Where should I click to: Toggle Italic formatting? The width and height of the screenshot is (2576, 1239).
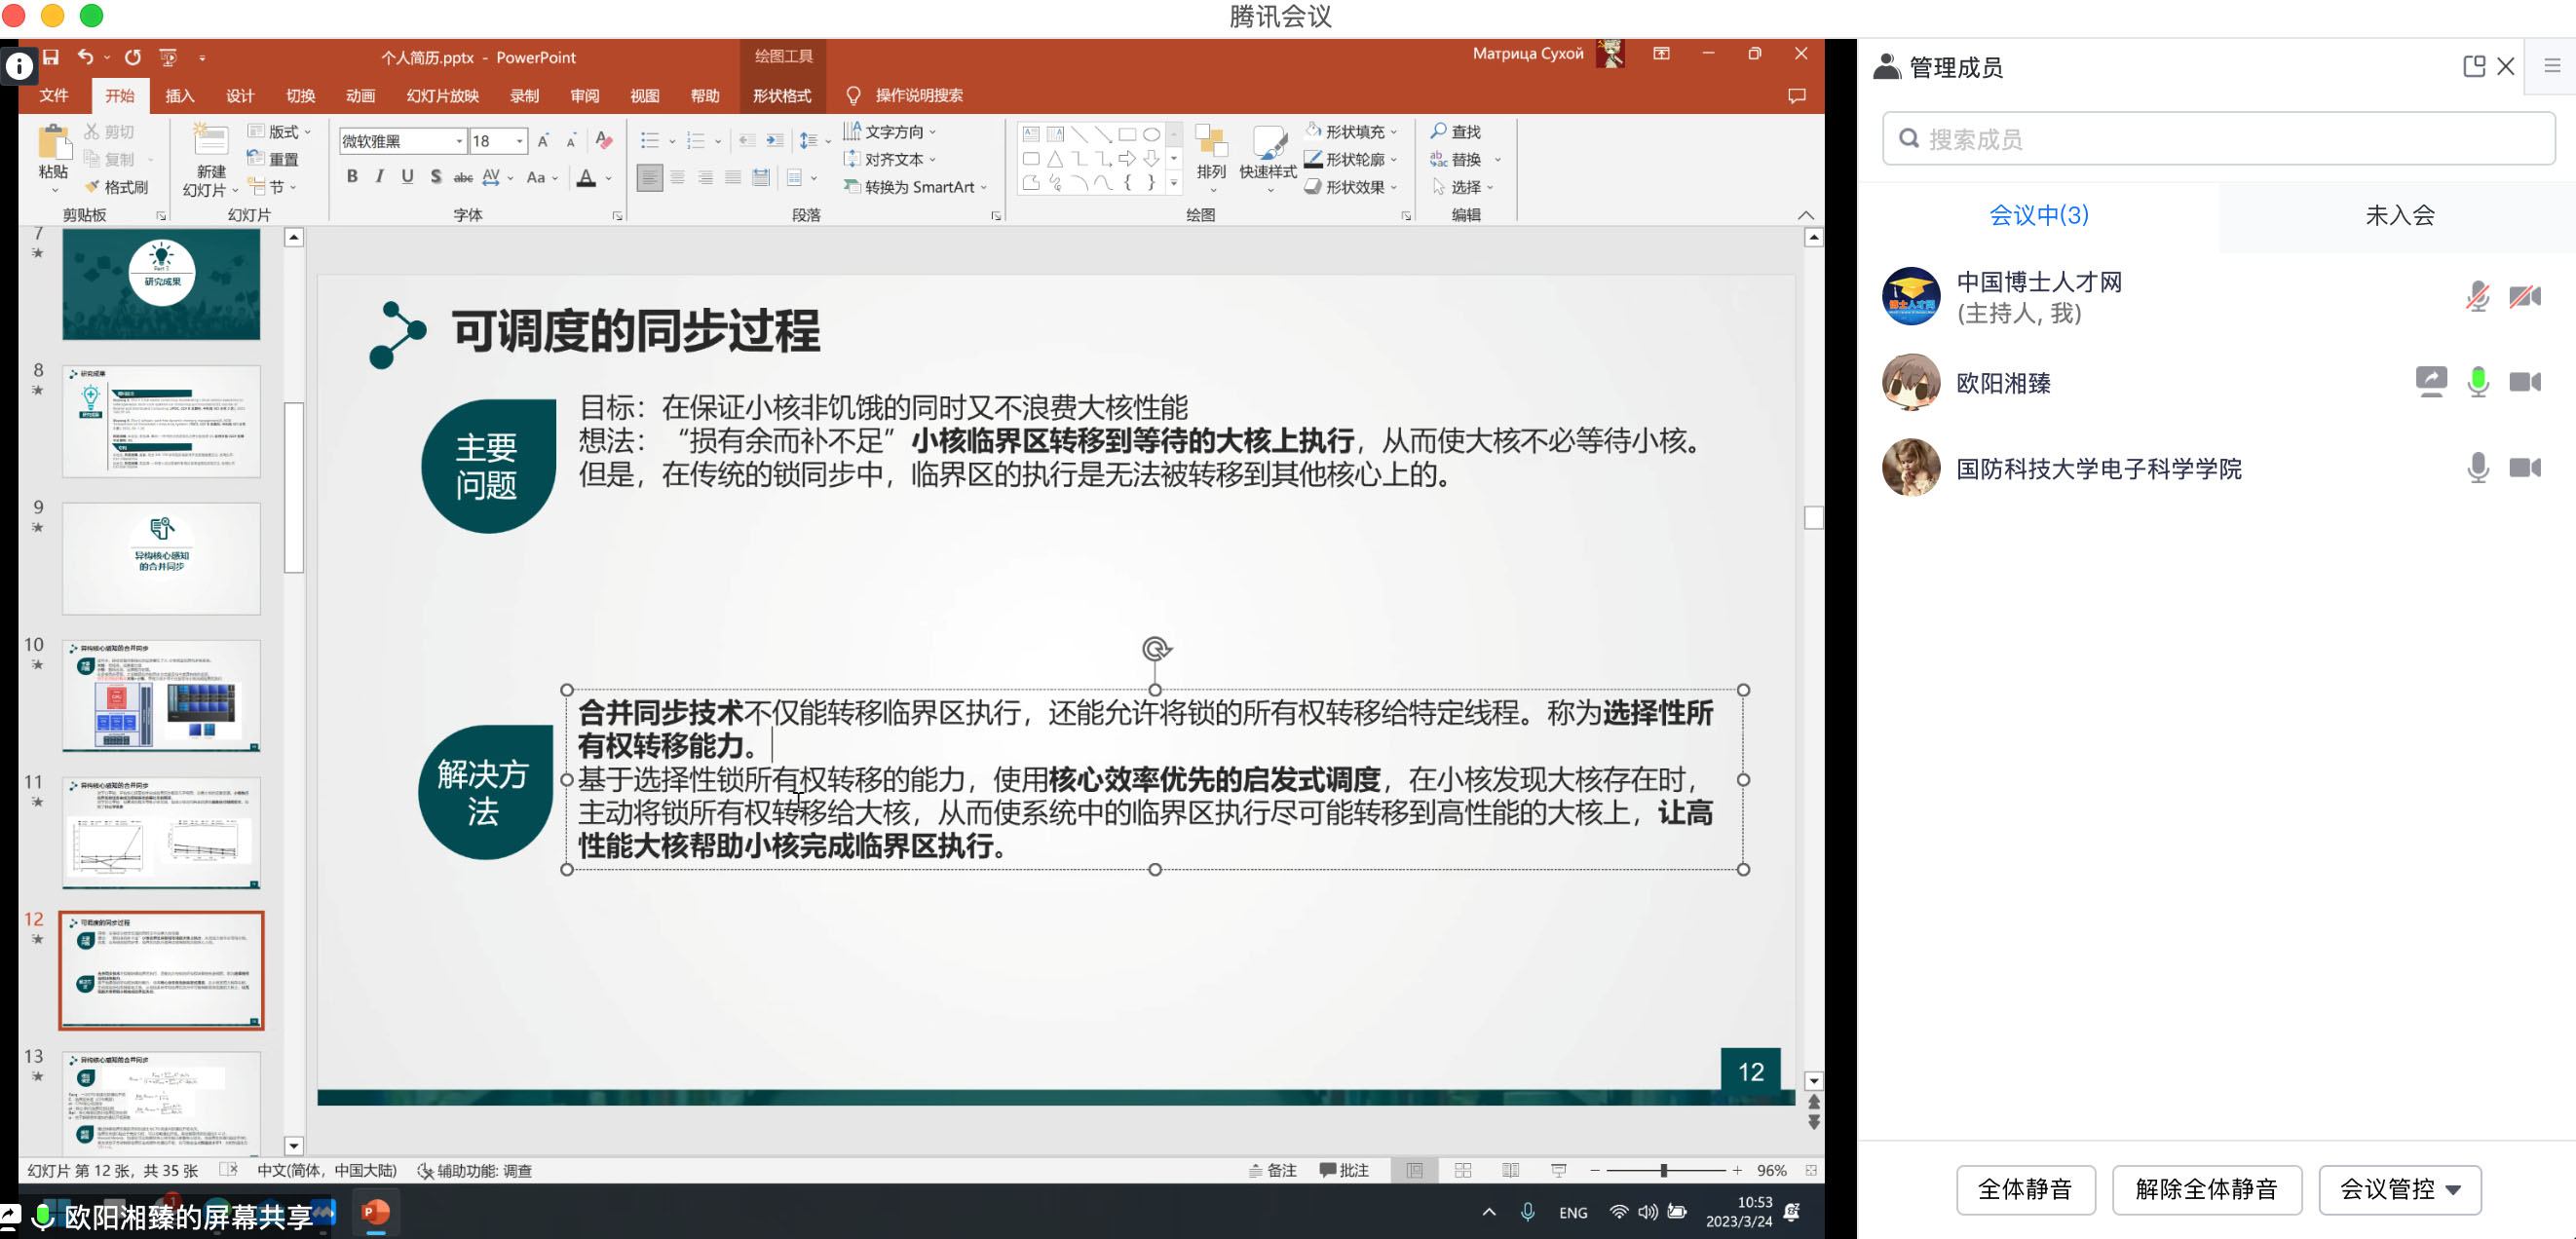(379, 177)
